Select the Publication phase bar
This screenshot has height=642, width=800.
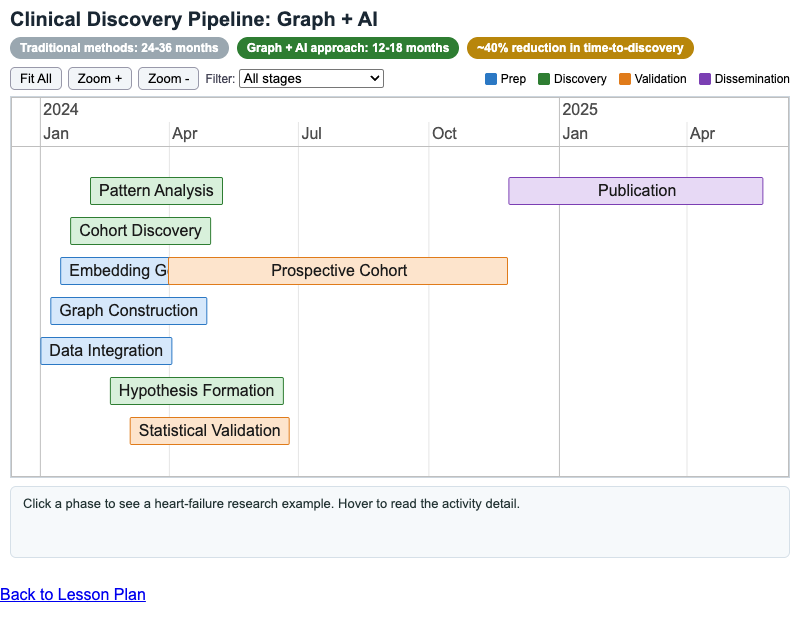click(636, 191)
